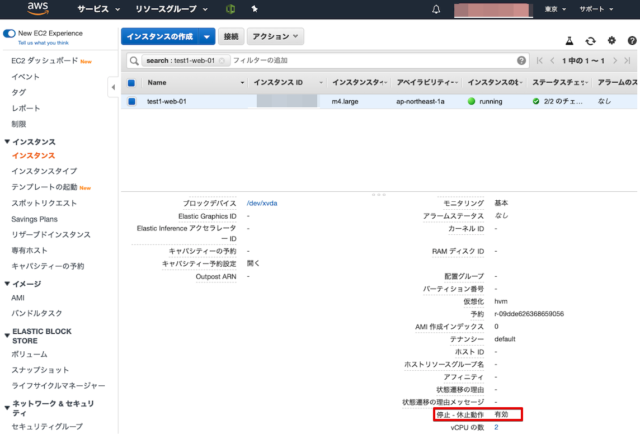This screenshot has height=434, width=640.
Task: Open ライフサイクルマネージャー in the sidebar
Action: tap(58, 386)
